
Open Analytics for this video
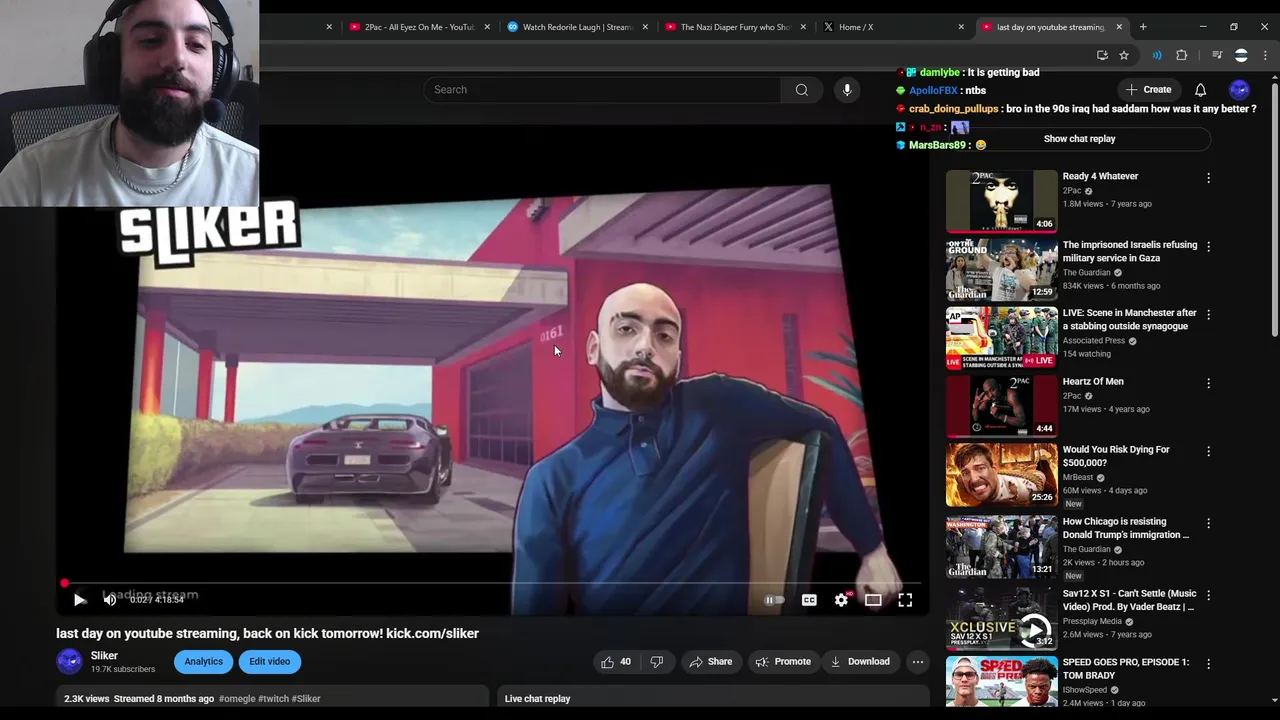(x=203, y=661)
